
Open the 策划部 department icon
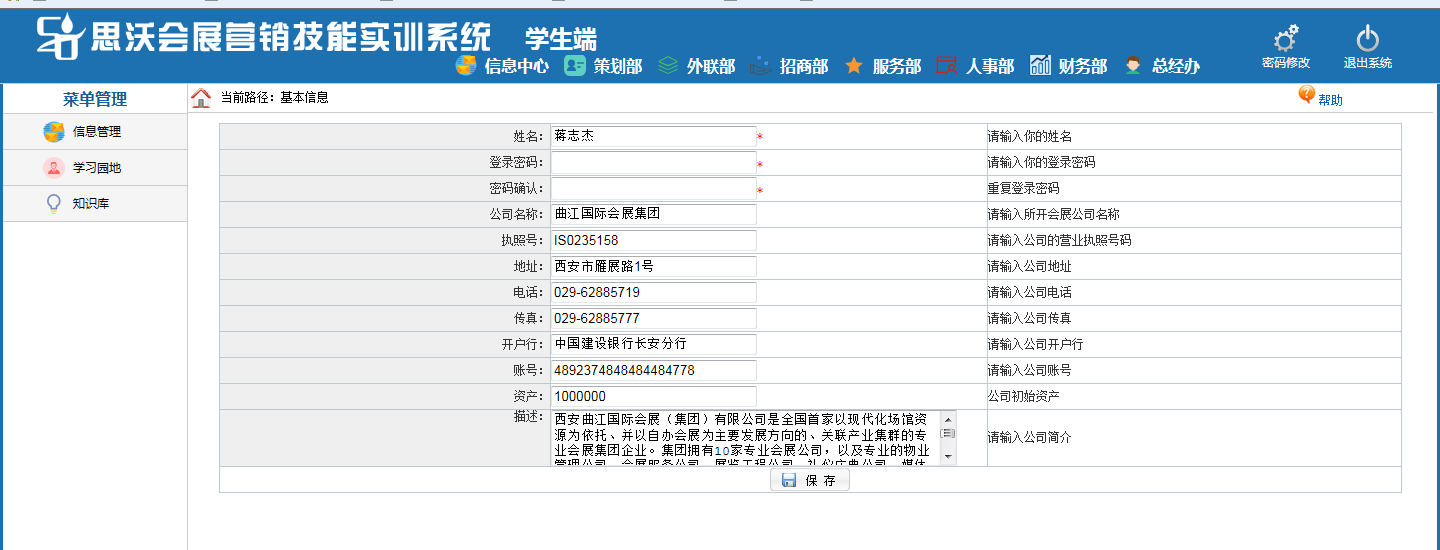pyautogui.click(x=575, y=66)
